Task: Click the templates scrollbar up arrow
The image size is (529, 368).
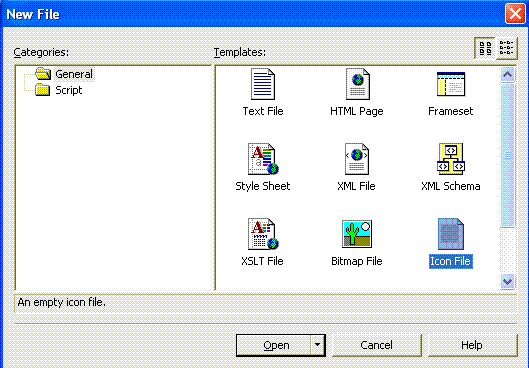Action: click(x=508, y=75)
